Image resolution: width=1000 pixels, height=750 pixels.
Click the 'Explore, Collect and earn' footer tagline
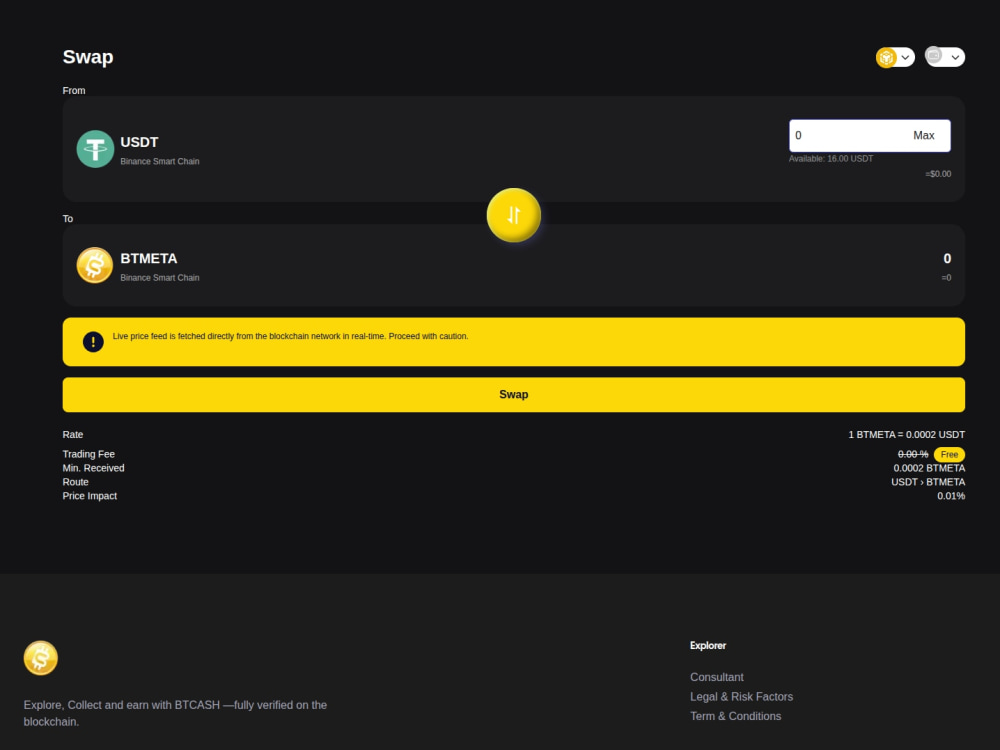(x=175, y=713)
